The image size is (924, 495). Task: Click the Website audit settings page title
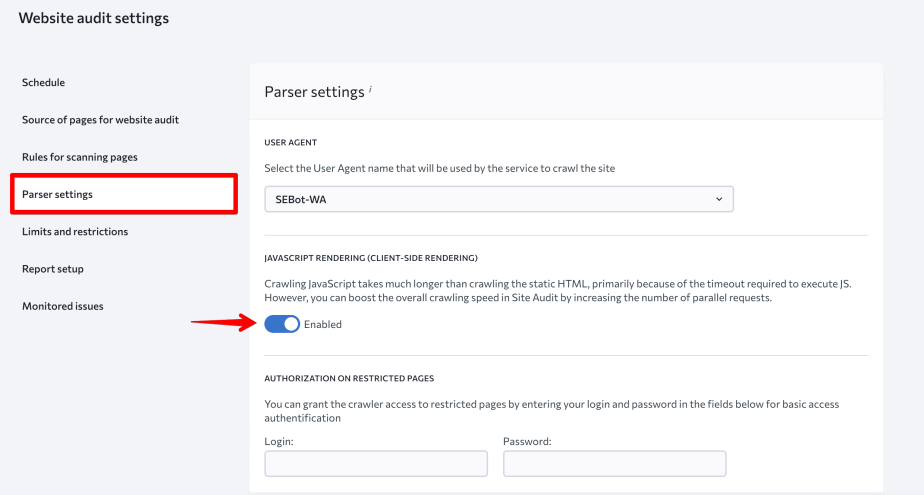[x=94, y=18]
